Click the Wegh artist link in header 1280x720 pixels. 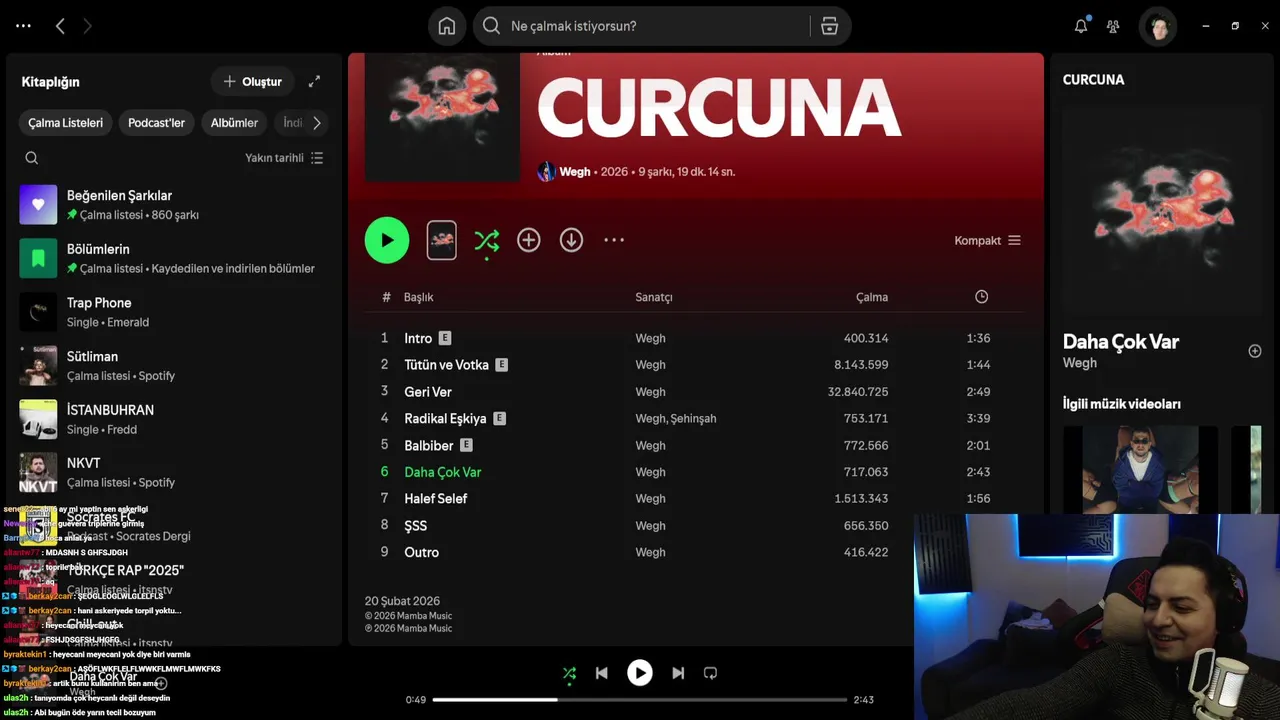(574, 172)
